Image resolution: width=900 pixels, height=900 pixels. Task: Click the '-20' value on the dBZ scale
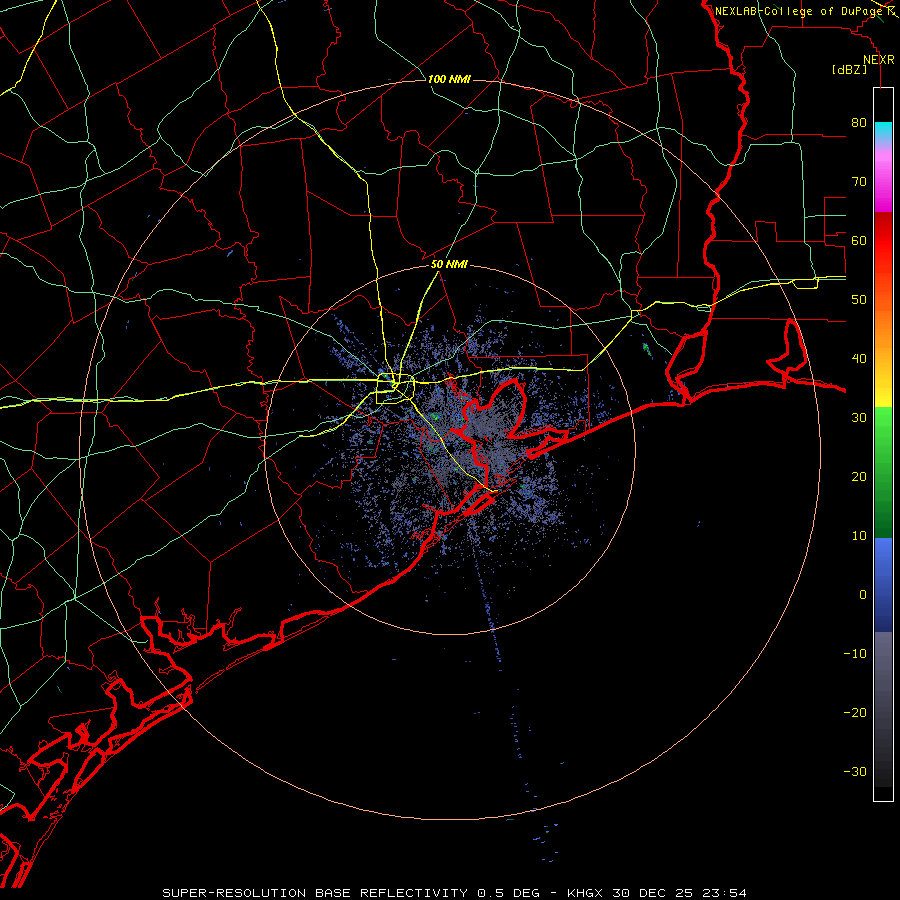click(855, 712)
